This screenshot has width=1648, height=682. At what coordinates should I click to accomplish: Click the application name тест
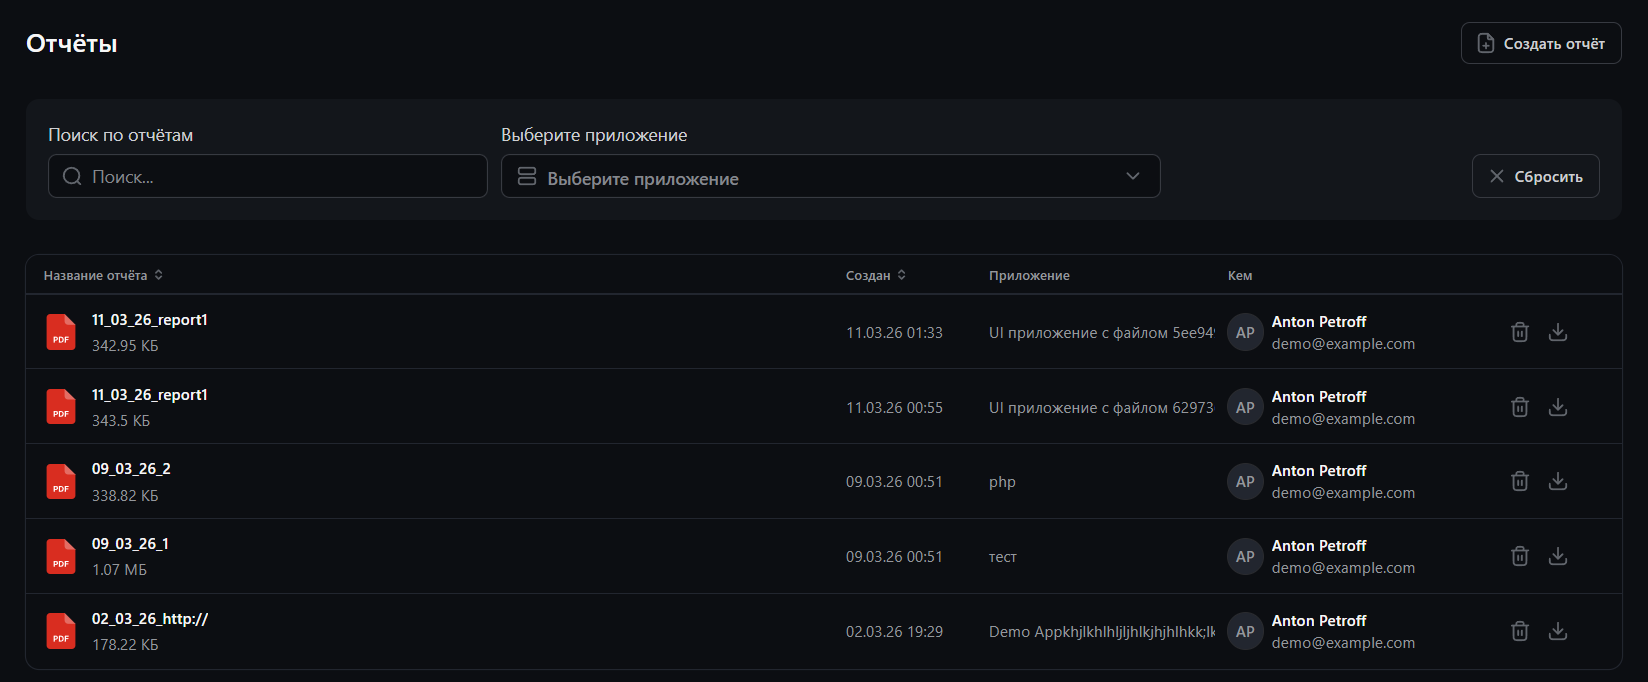coord(1003,557)
